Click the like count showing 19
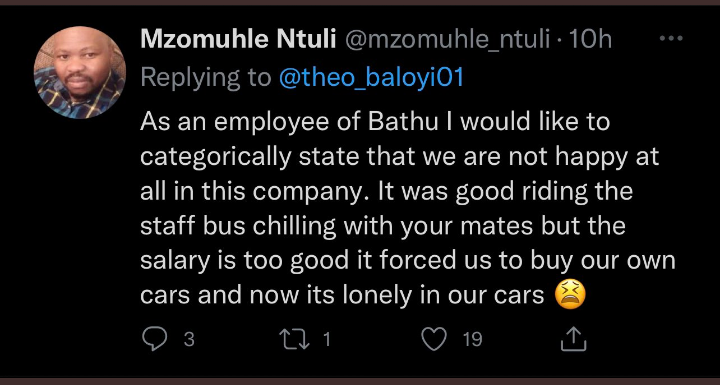Screen dimensions: 720x385 coord(472,340)
